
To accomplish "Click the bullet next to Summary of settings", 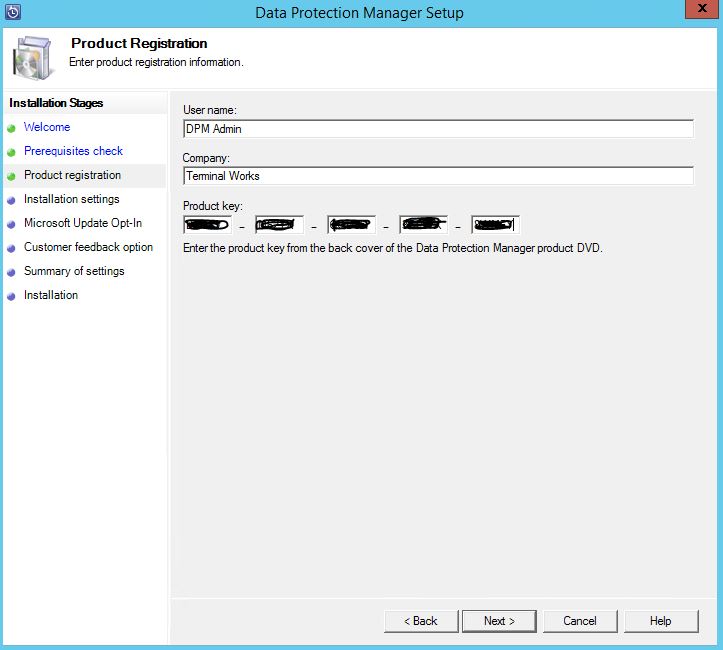I will 12,272.
